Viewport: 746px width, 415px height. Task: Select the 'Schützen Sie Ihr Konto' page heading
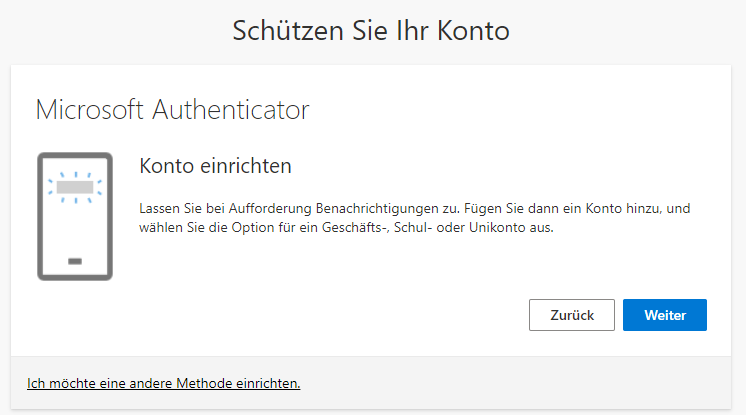coord(371,31)
